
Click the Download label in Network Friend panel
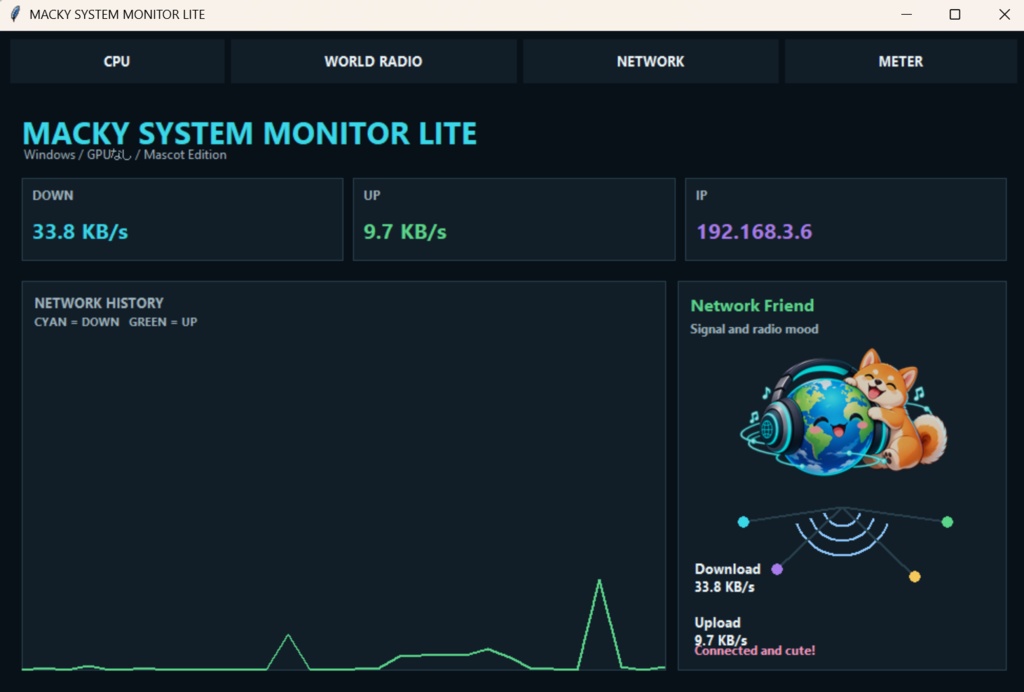coord(728,569)
